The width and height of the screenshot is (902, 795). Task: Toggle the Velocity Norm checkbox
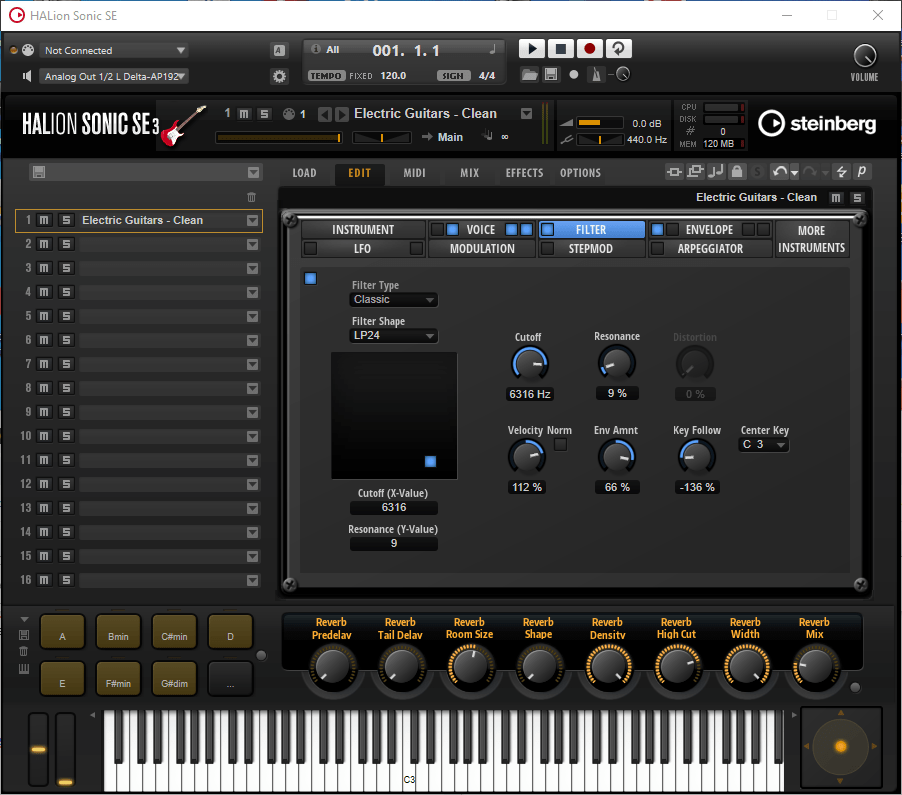click(x=560, y=444)
